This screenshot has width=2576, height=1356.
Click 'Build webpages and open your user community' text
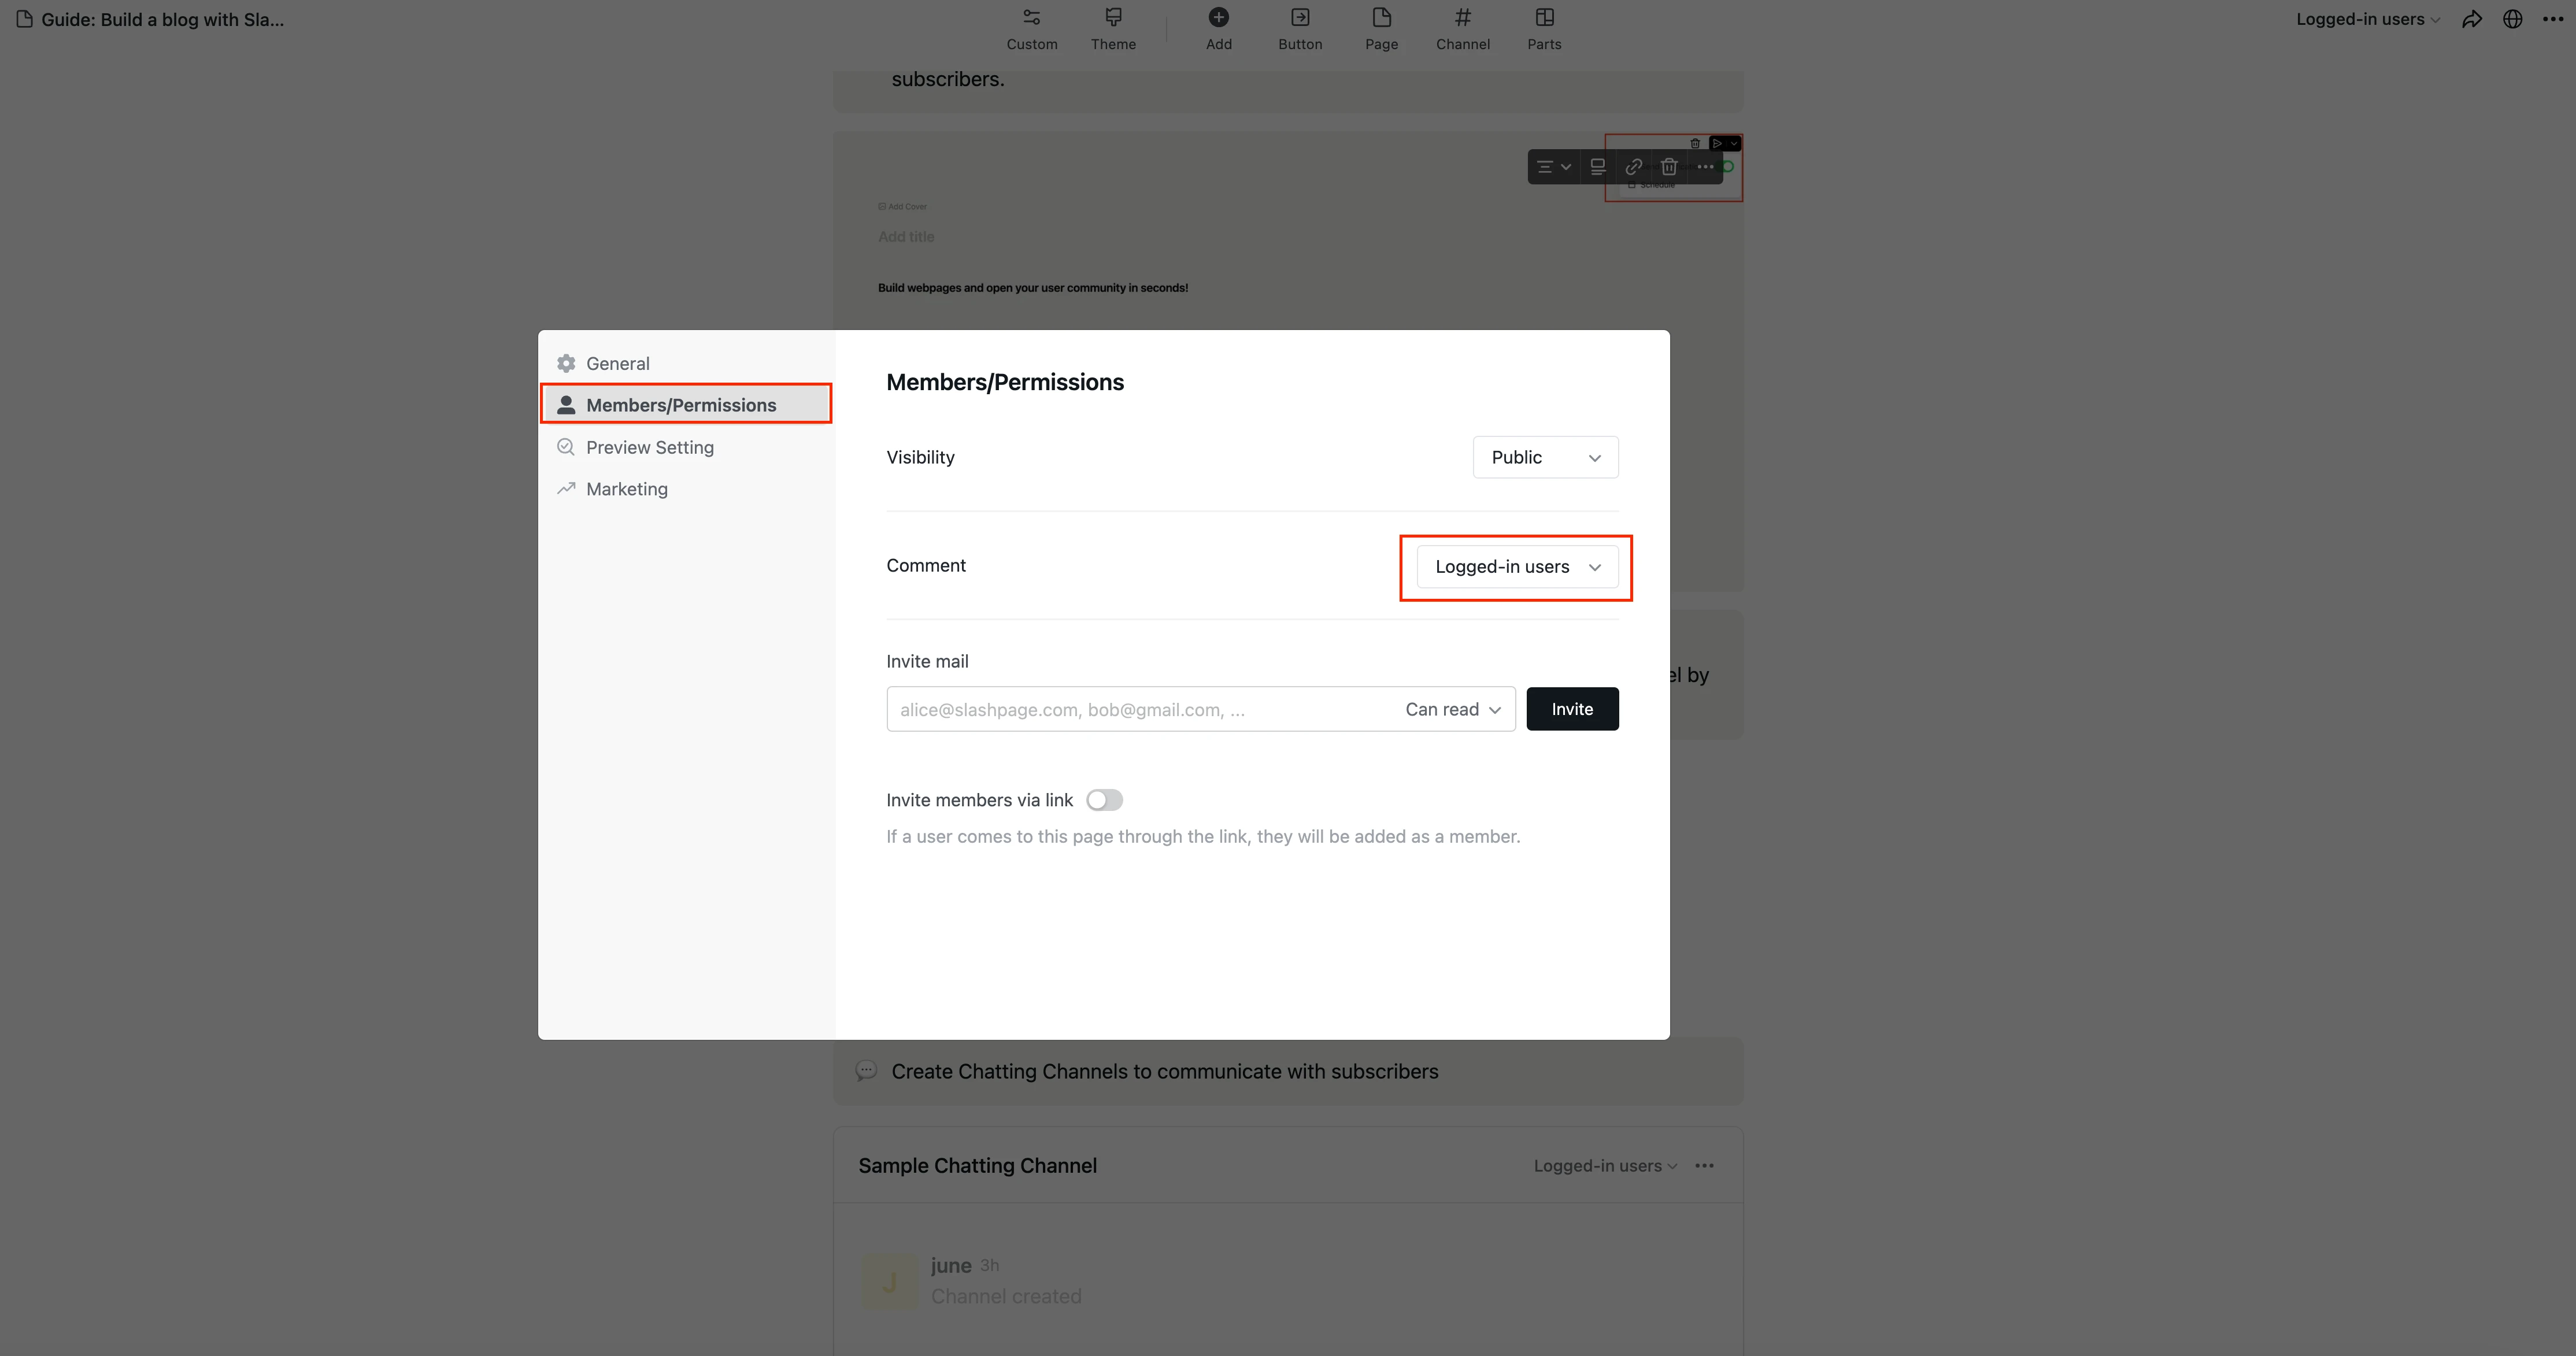(x=1032, y=288)
